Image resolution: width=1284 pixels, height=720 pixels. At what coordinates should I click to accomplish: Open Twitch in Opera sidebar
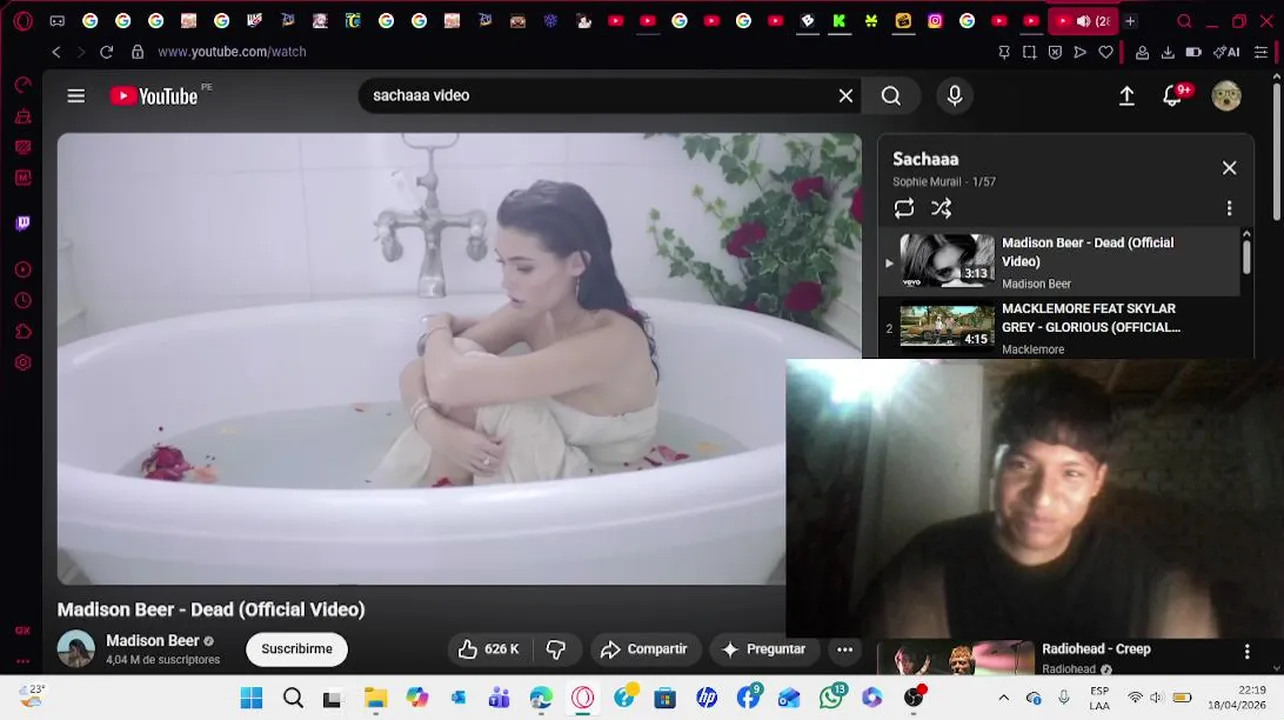[x=23, y=223]
